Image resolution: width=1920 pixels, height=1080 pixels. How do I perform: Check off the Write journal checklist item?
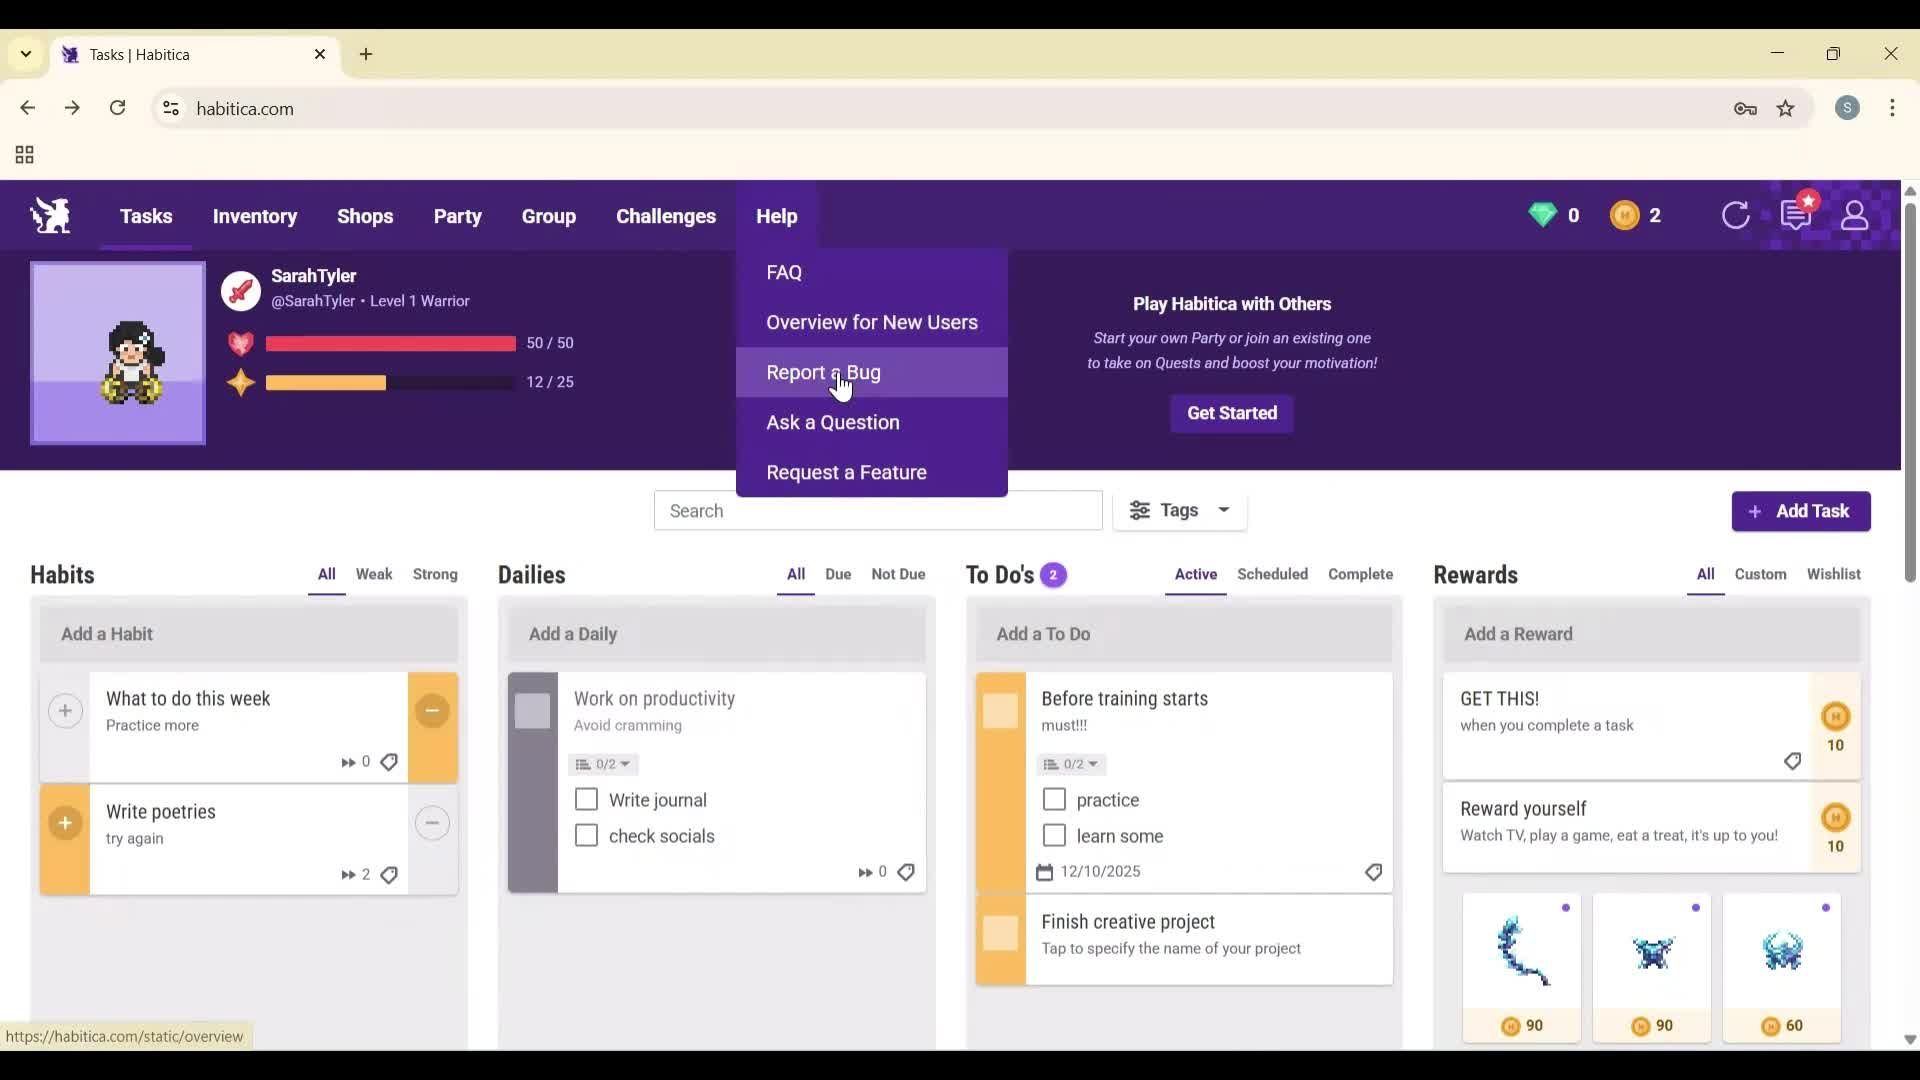585,799
